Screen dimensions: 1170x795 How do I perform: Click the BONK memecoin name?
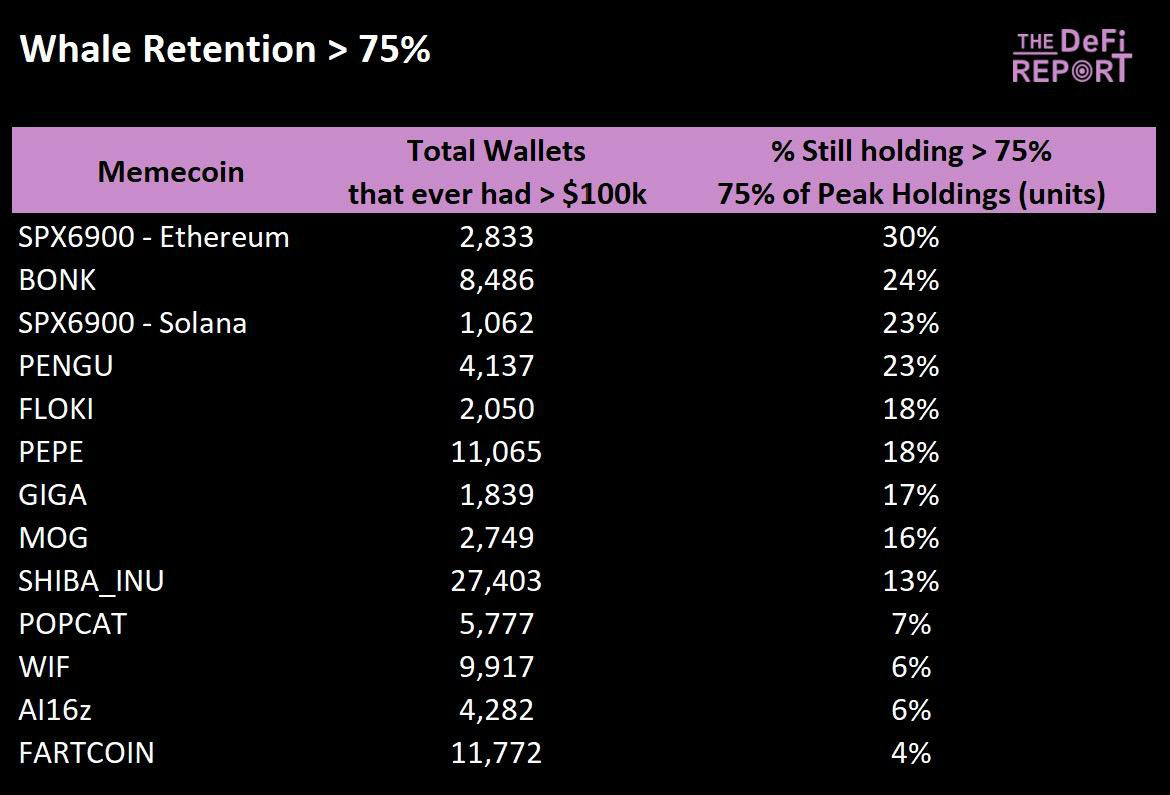57,280
